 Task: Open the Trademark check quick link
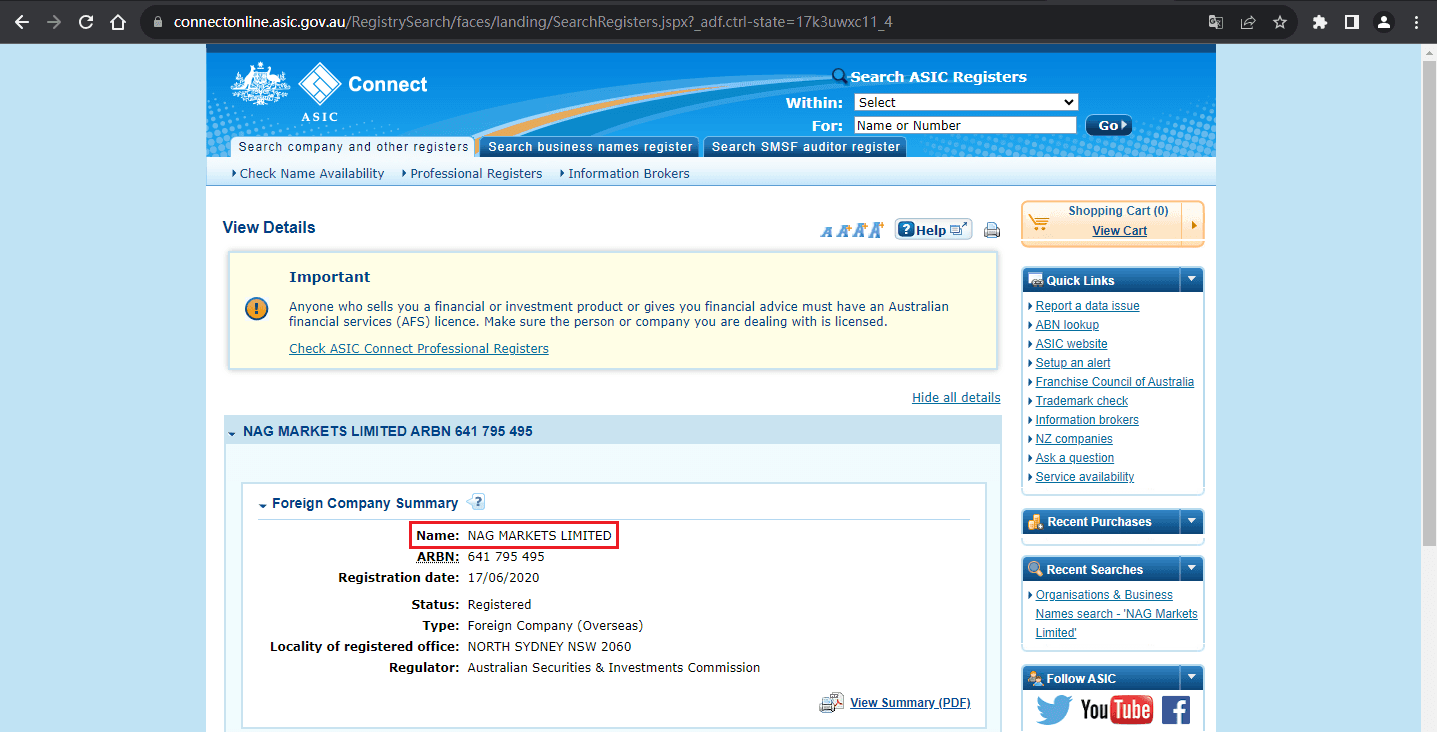click(1081, 401)
